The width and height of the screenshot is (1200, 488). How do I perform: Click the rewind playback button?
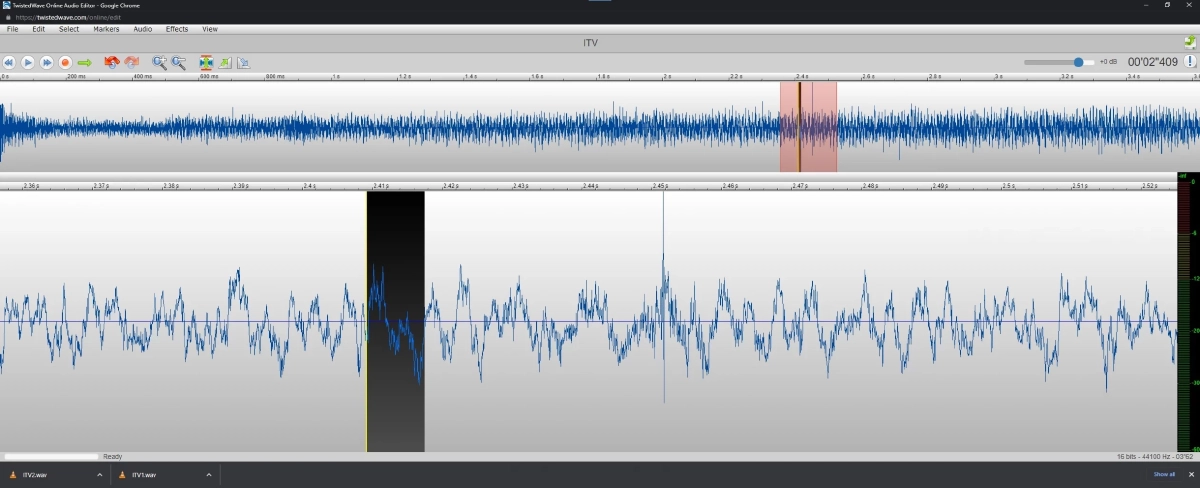[9, 62]
